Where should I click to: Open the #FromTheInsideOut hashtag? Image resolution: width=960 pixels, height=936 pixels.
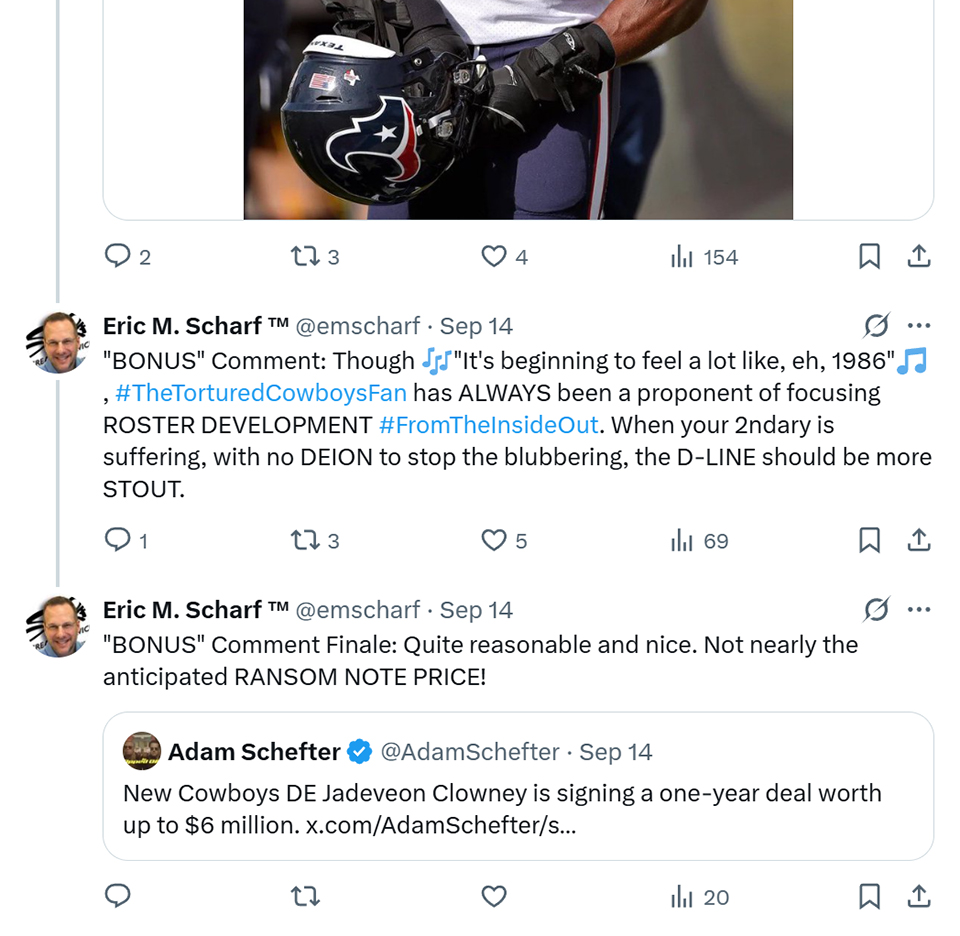(x=488, y=425)
